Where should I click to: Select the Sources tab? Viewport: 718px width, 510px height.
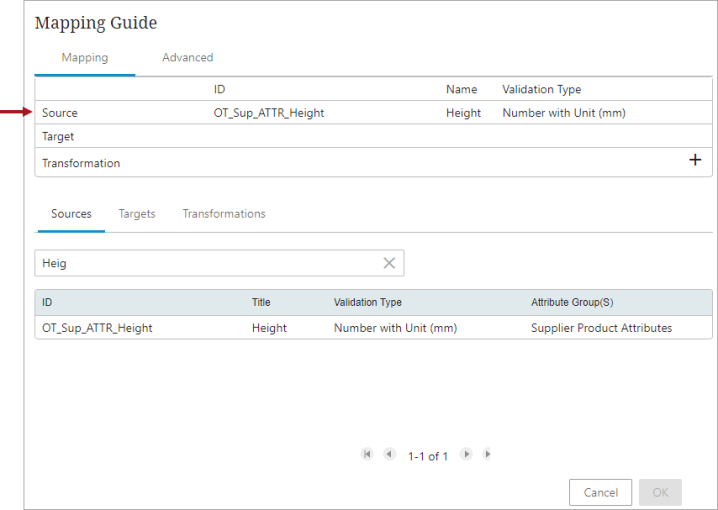[x=71, y=214]
